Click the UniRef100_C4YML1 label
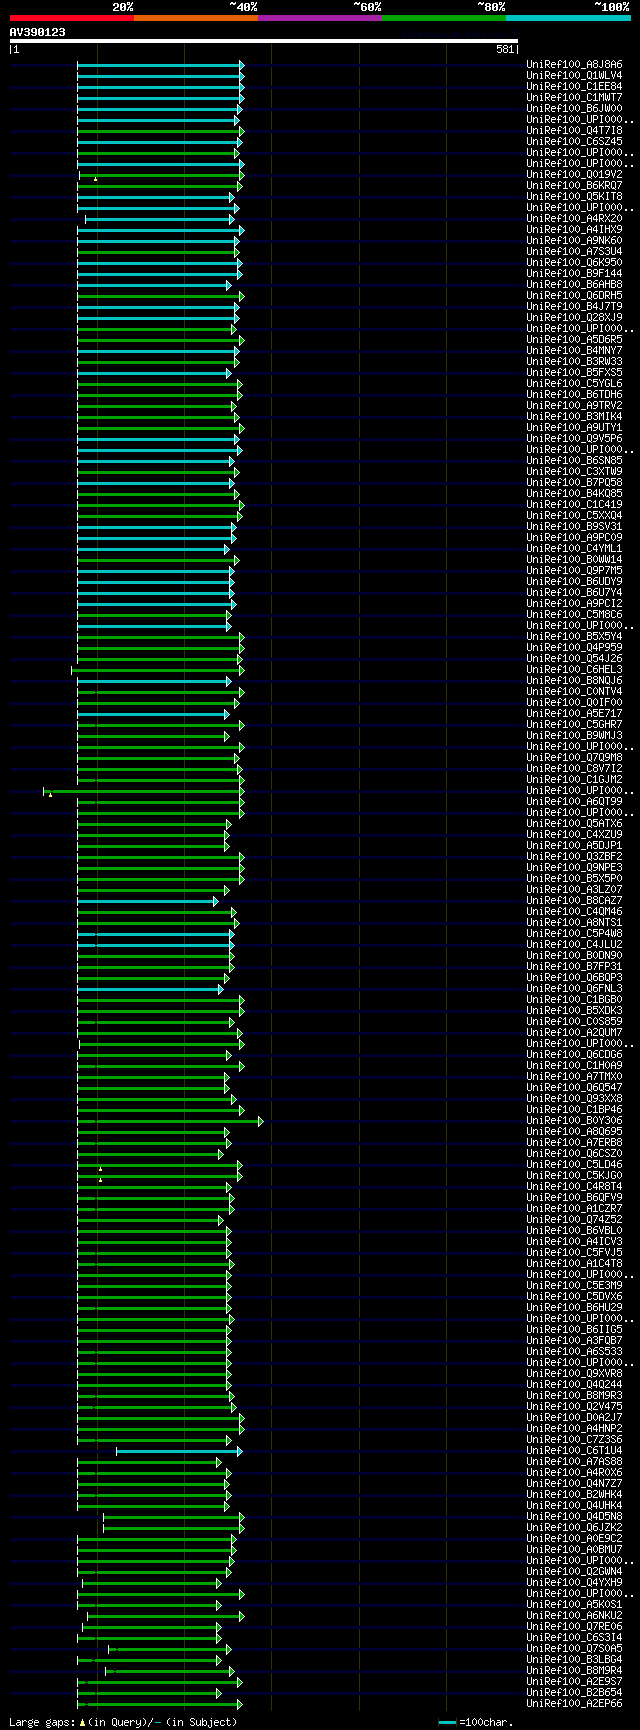Screen dimensions: 640x1730 click(x=574, y=549)
